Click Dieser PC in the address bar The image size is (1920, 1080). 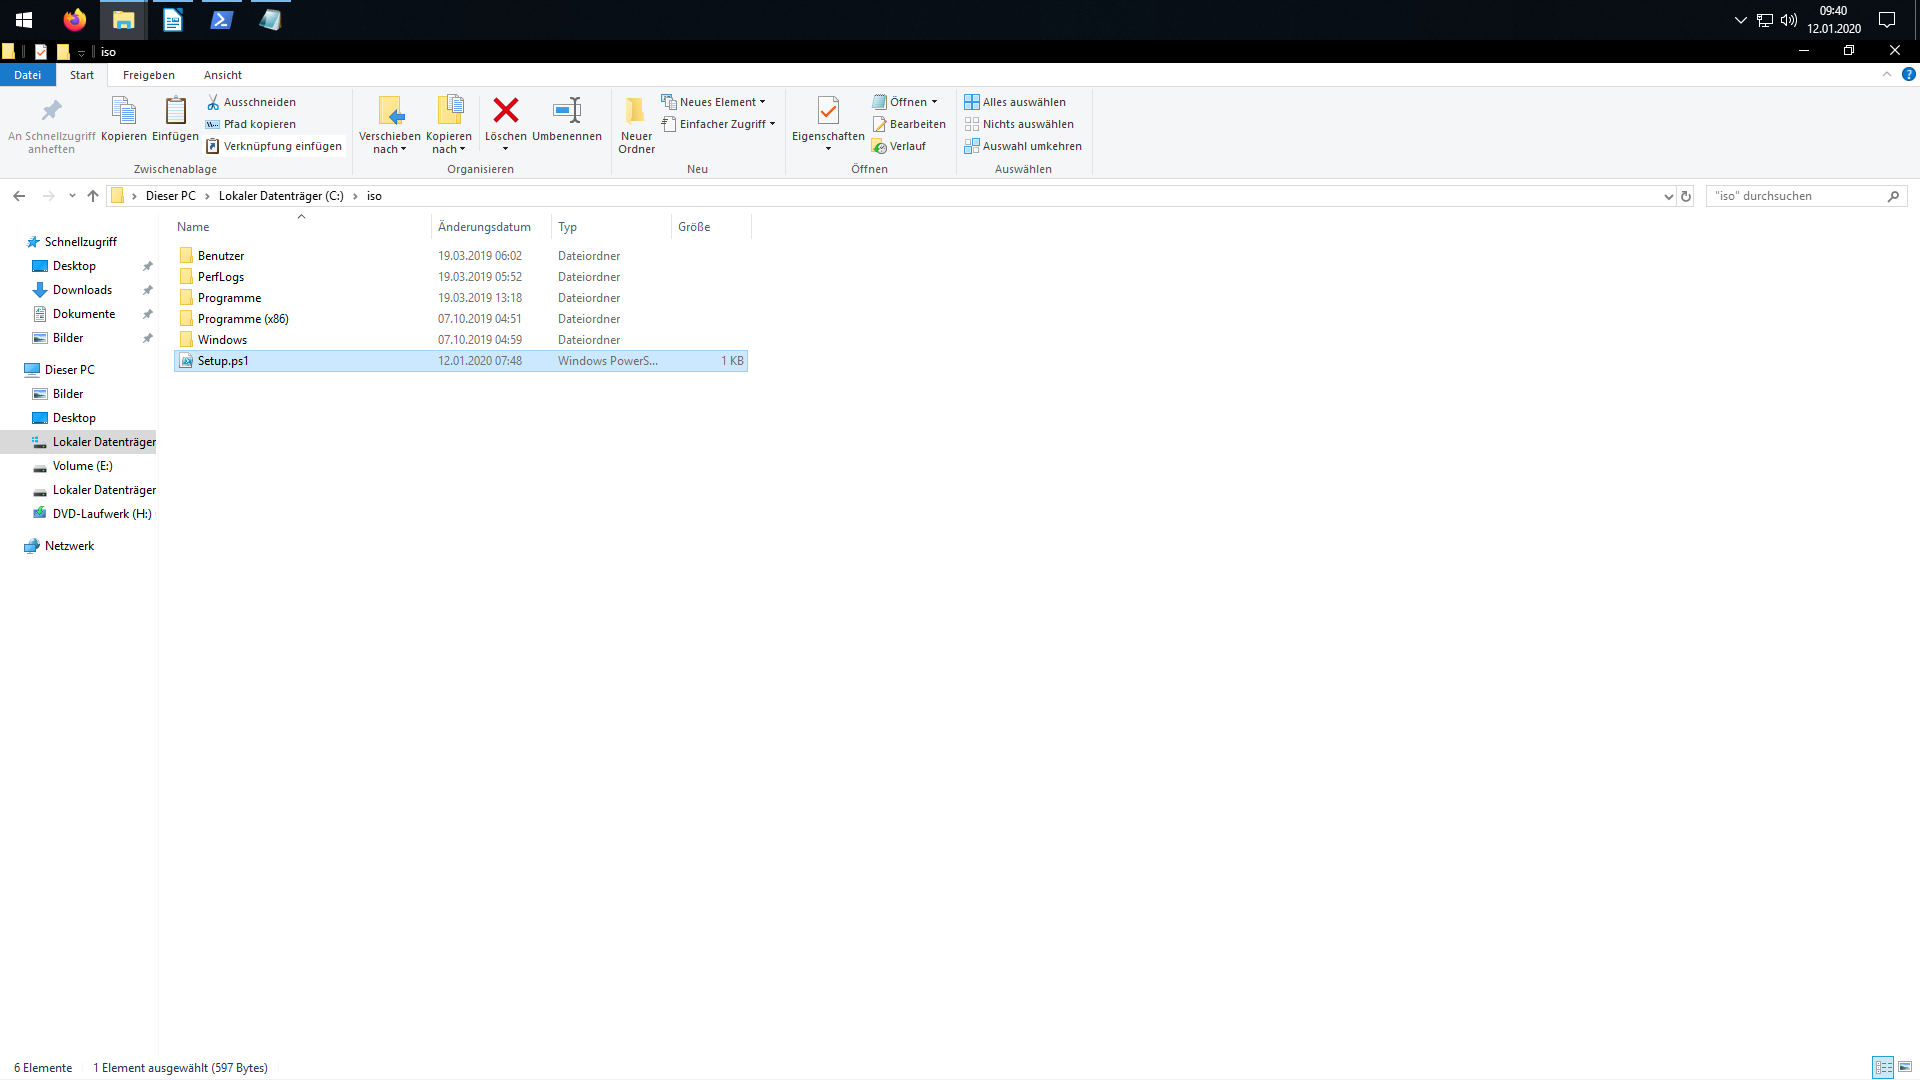pos(171,196)
